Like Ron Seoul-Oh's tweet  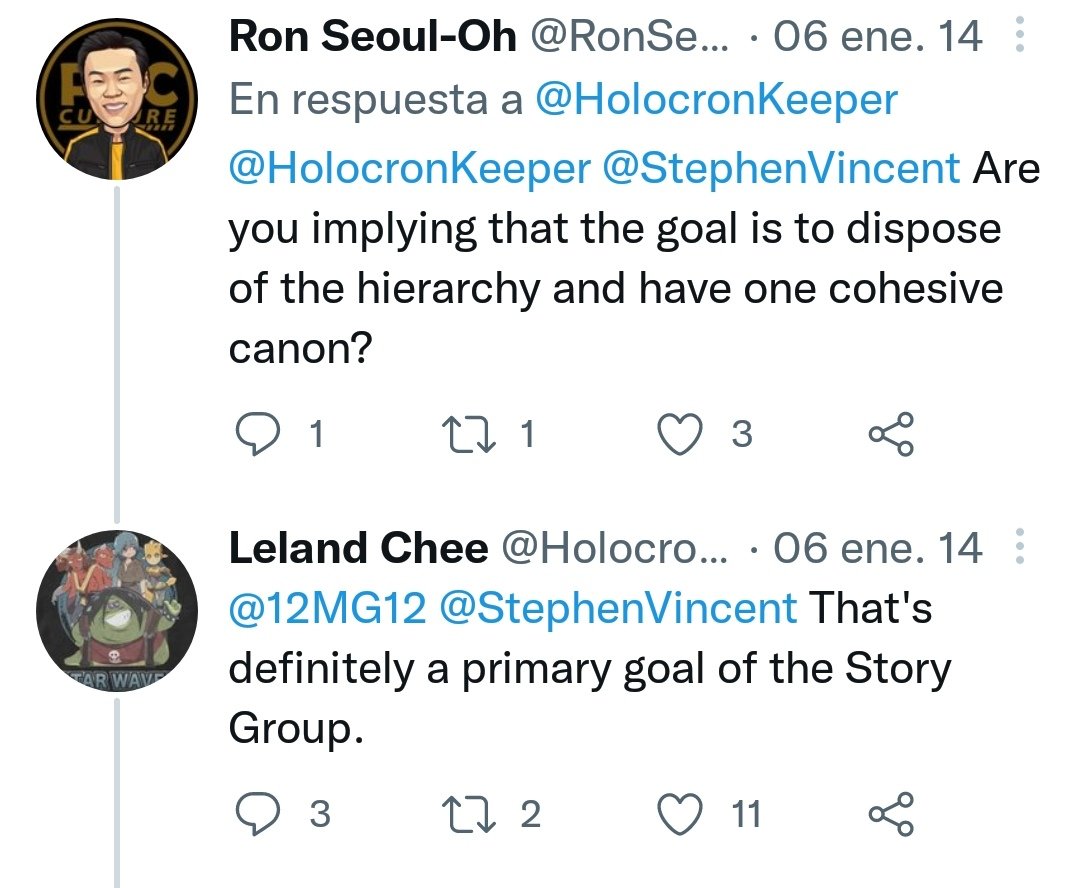(x=681, y=434)
